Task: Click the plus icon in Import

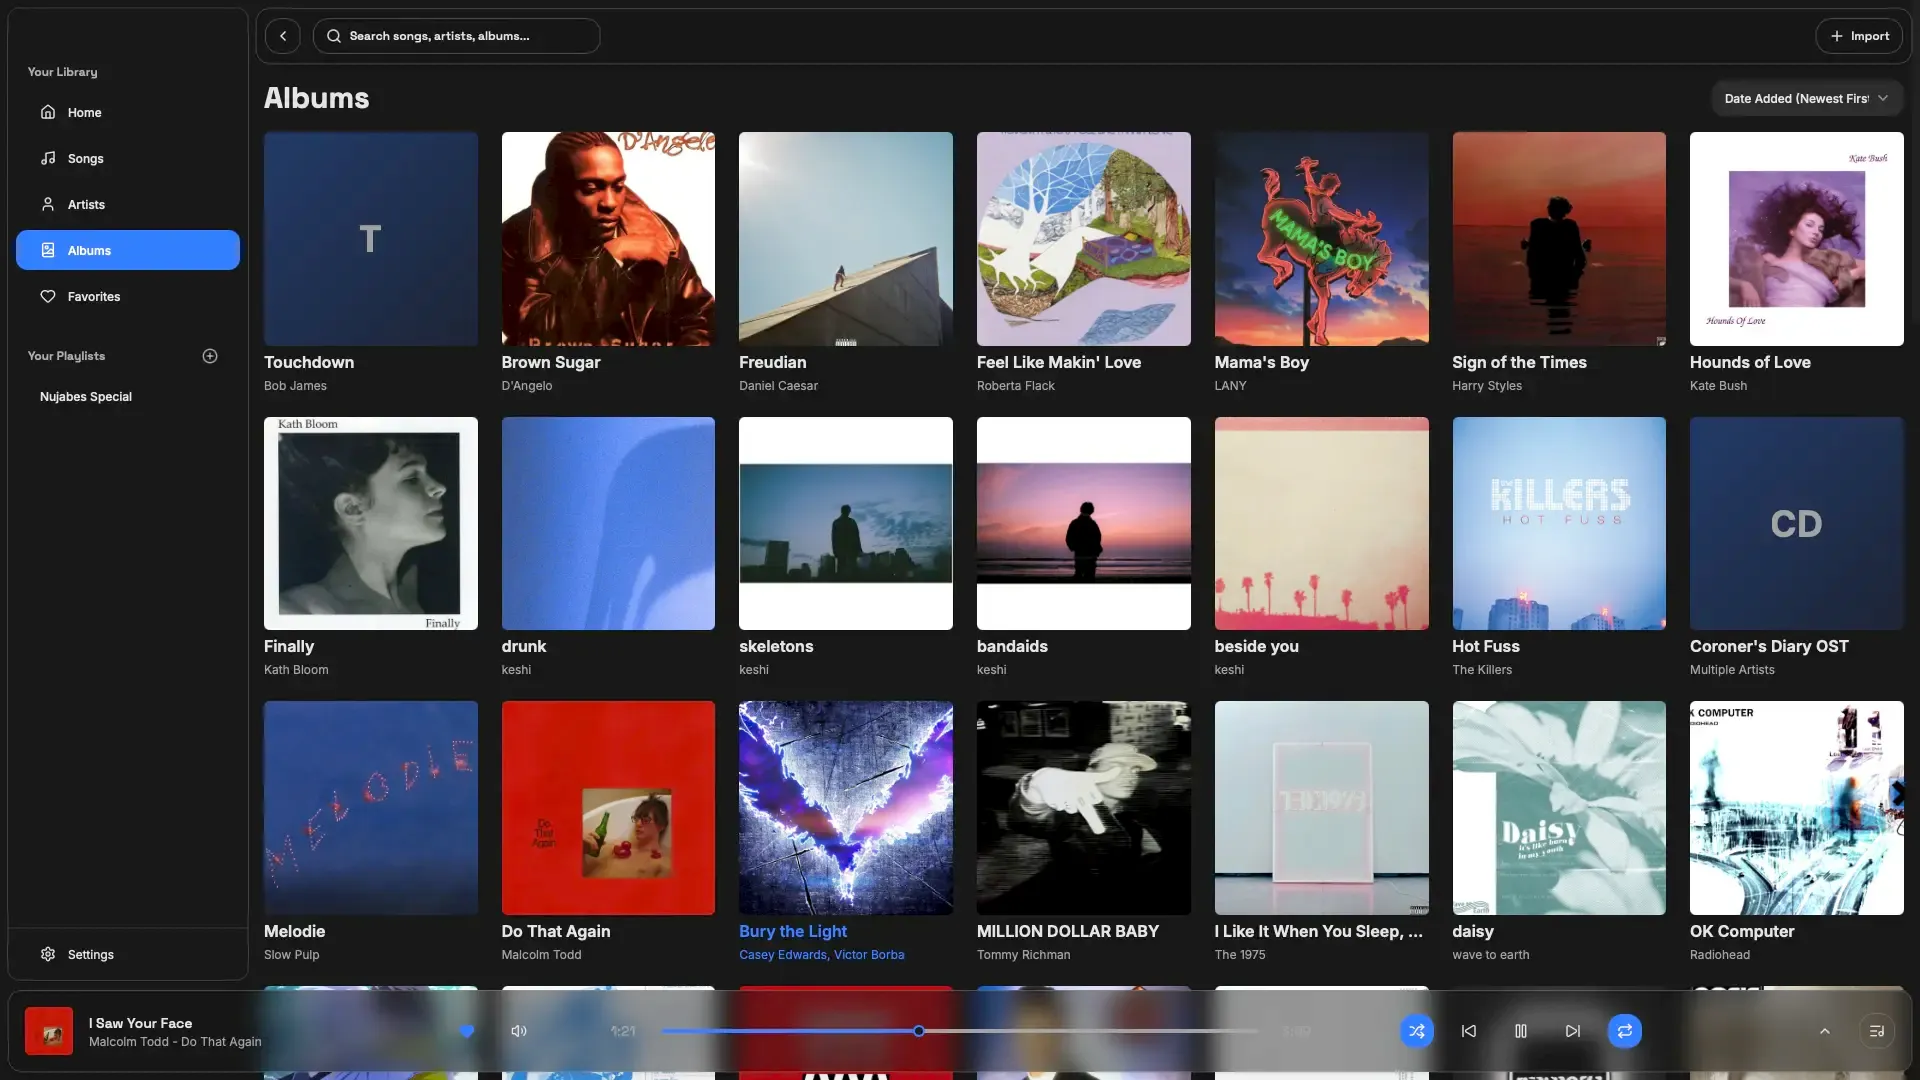Action: click(1836, 36)
